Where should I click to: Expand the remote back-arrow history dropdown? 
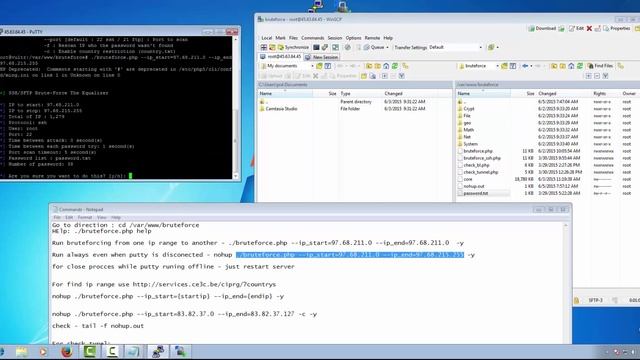click(x=531, y=66)
